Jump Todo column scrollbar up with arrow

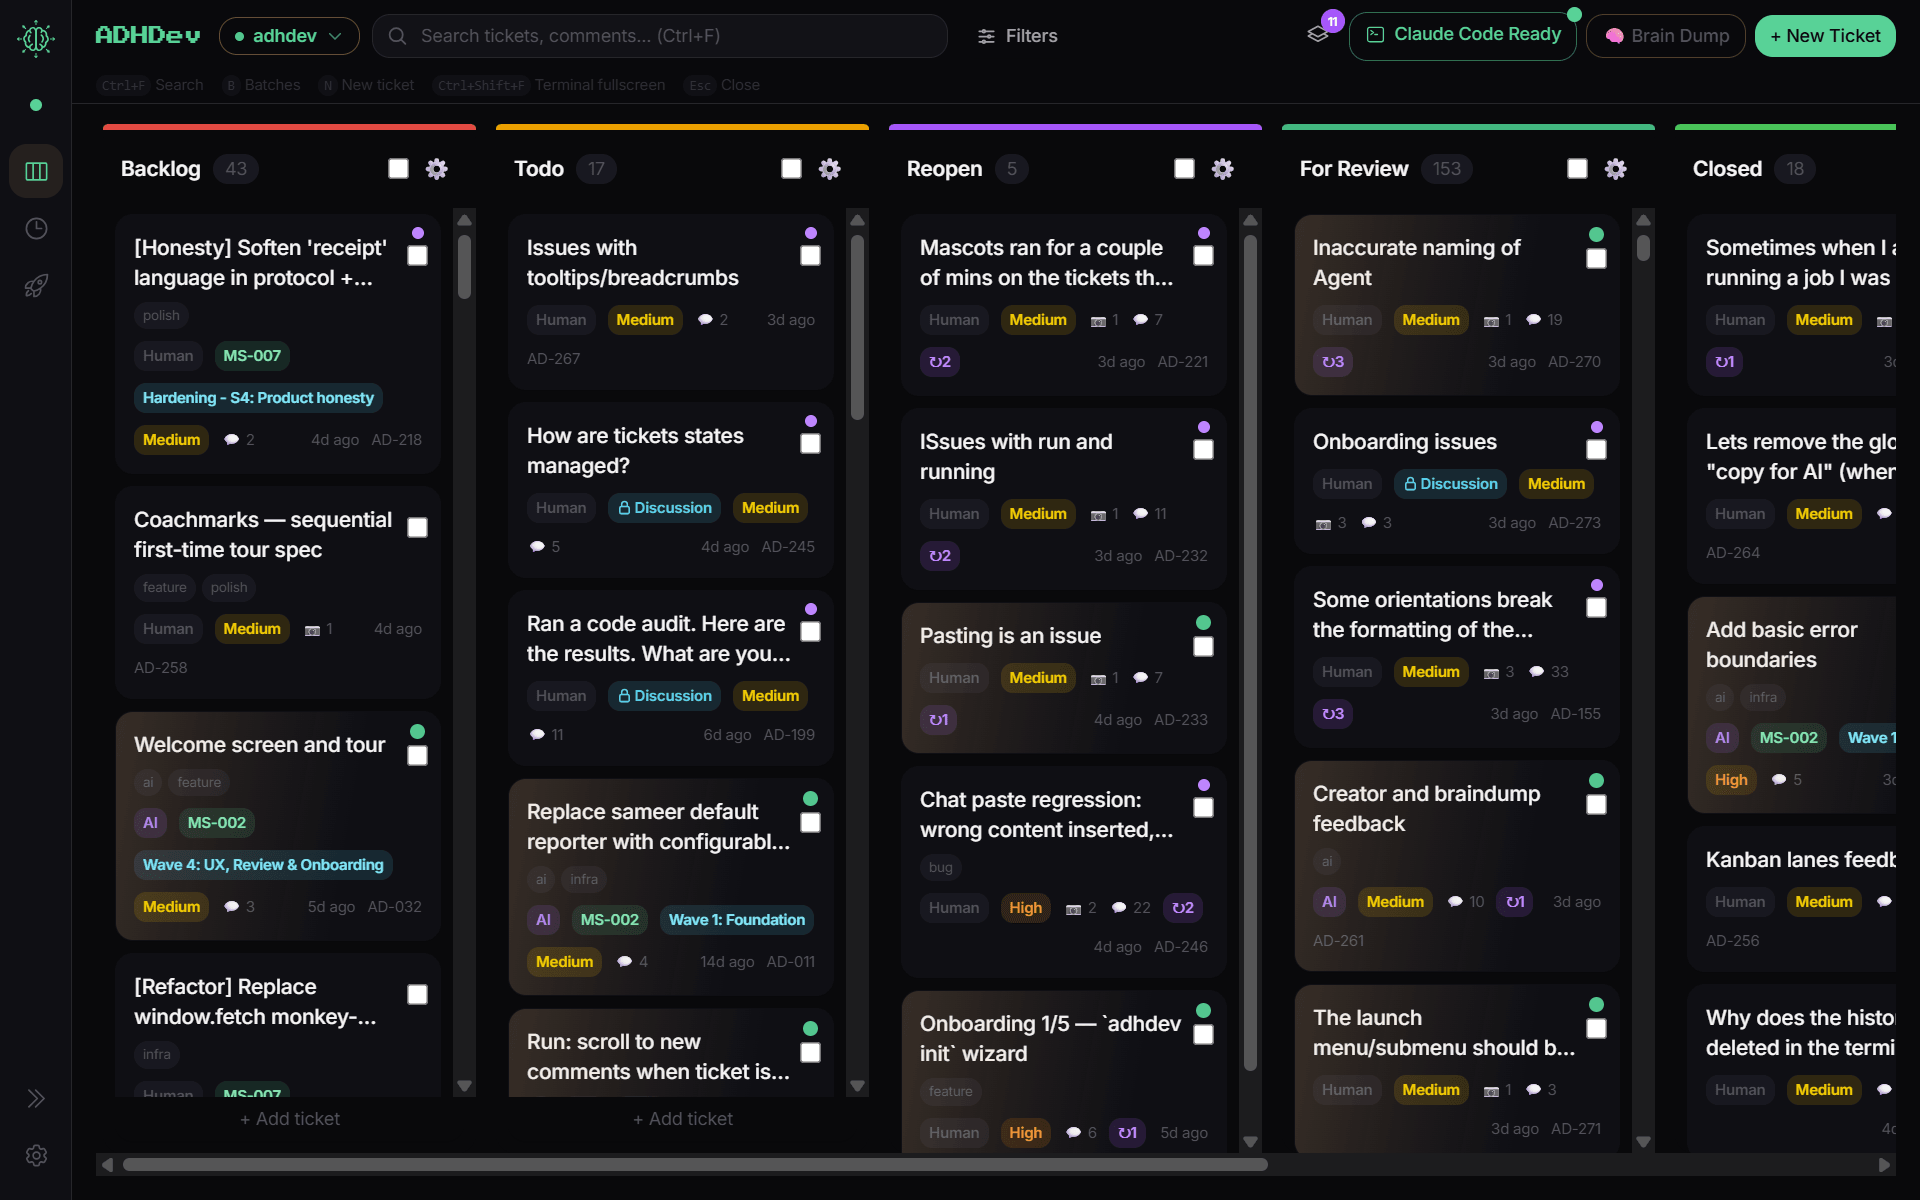(x=857, y=220)
